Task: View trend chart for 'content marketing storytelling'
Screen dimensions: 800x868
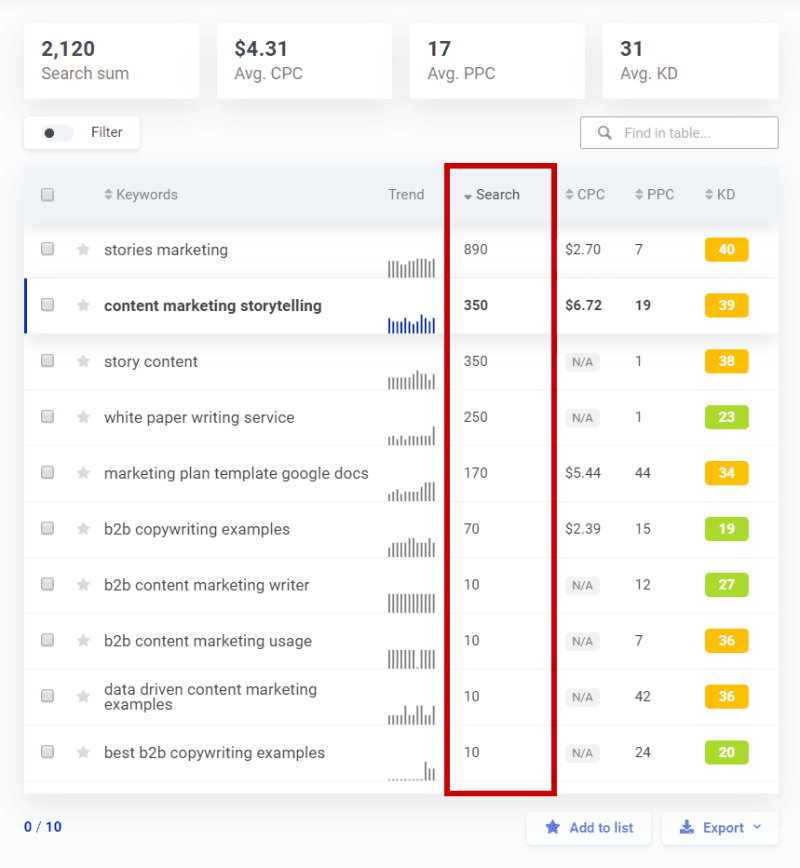Action: click(x=411, y=323)
